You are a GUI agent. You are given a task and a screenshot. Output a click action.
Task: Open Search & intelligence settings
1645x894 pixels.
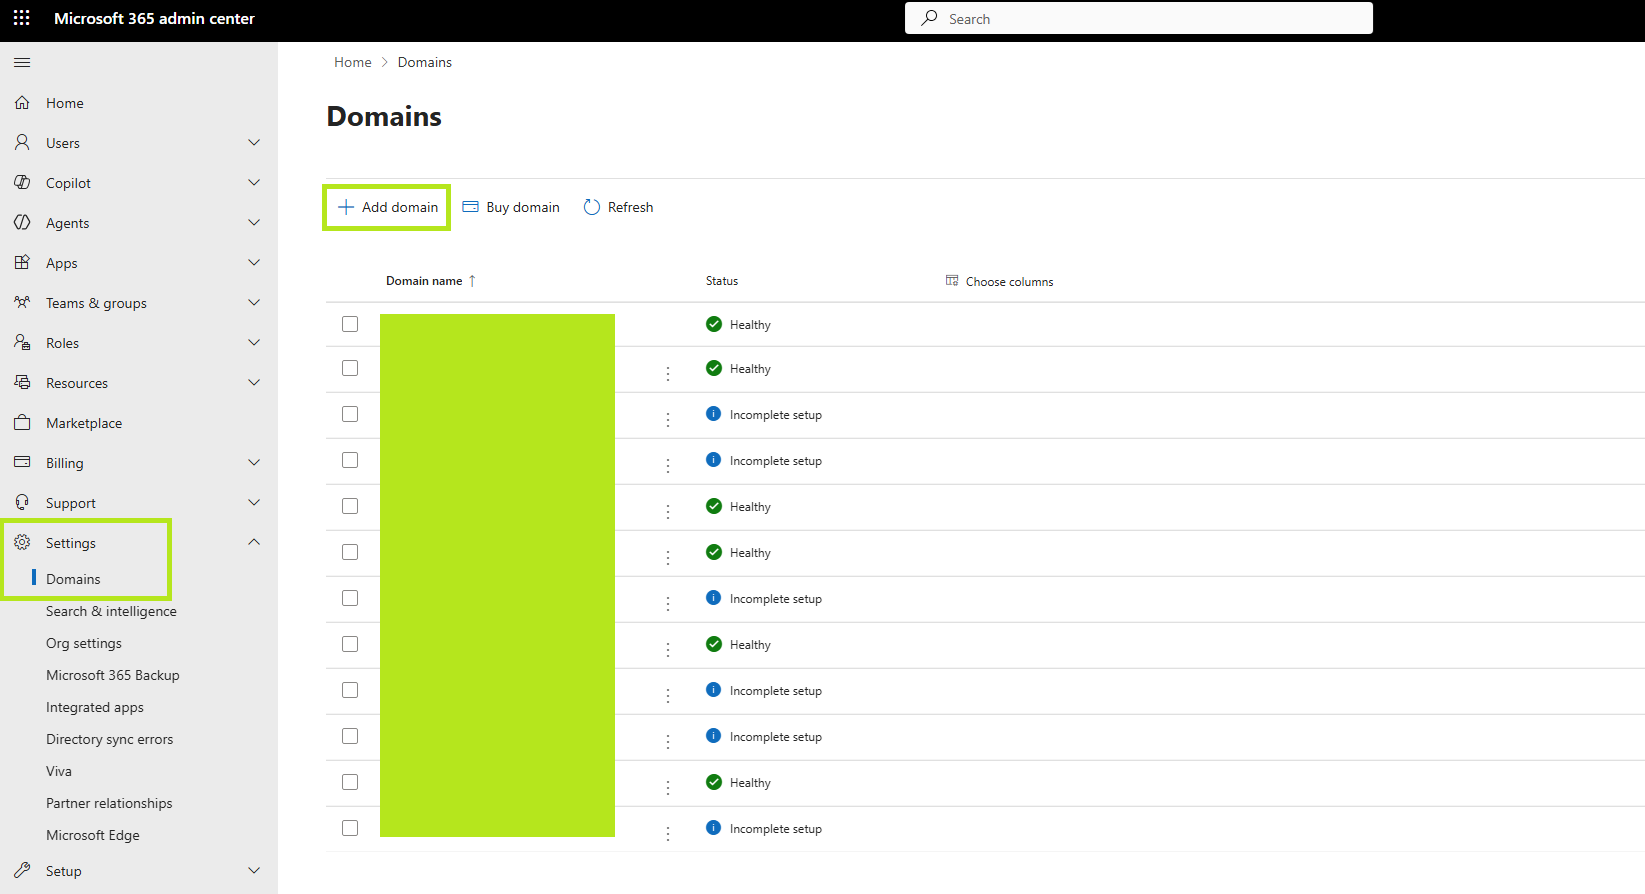point(111,611)
